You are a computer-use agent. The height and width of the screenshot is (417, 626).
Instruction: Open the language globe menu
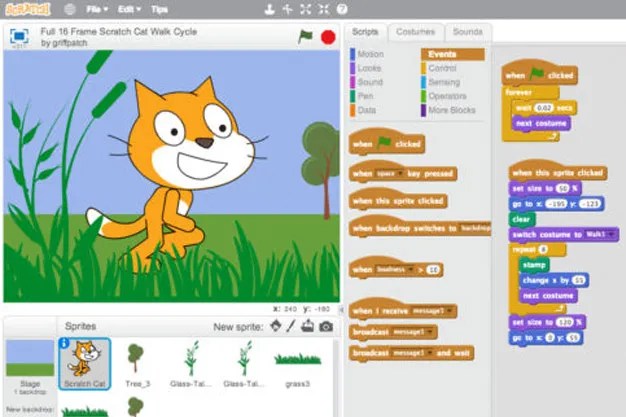[x=70, y=9]
